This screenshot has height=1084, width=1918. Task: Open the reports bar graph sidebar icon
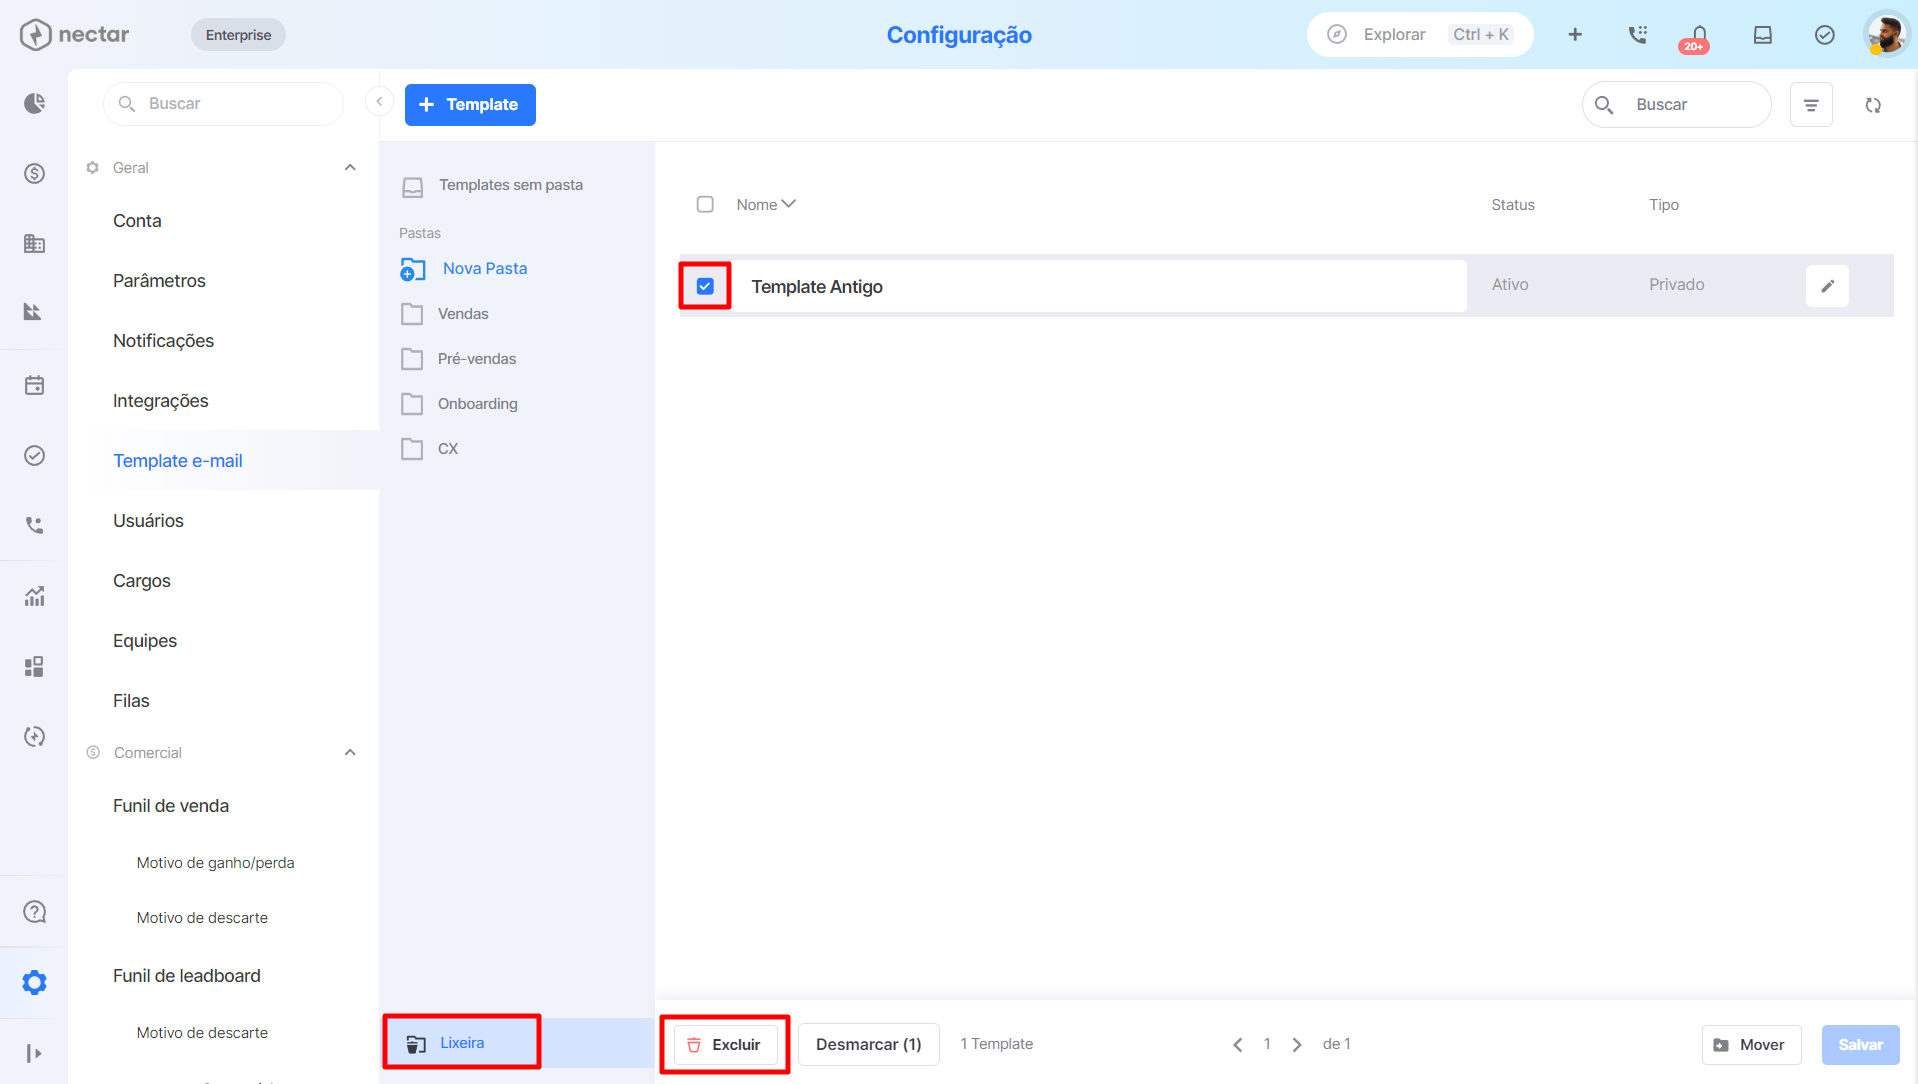pyautogui.click(x=34, y=596)
